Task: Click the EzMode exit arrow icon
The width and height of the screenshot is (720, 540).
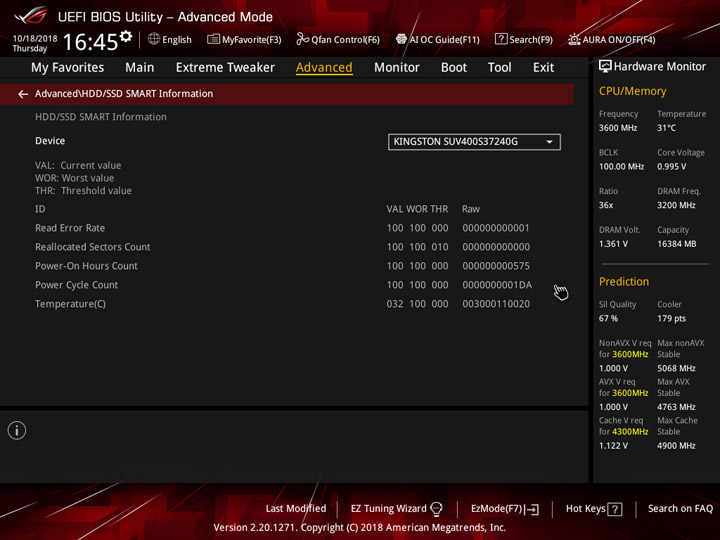Action: [x=532, y=509]
